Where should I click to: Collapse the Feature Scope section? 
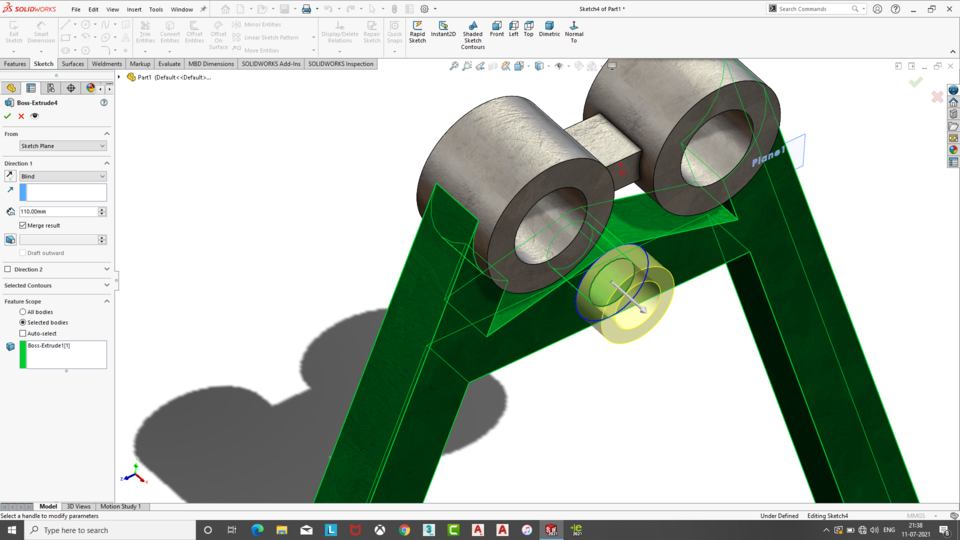point(107,301)
